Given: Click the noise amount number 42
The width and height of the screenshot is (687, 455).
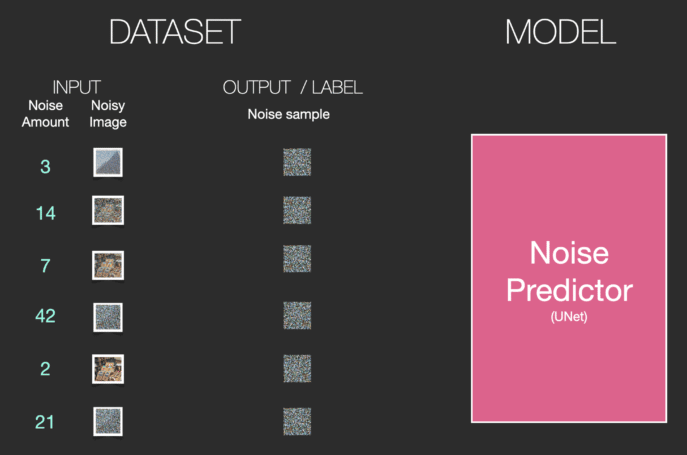Looking at the screenshot, I should point(45,316).
